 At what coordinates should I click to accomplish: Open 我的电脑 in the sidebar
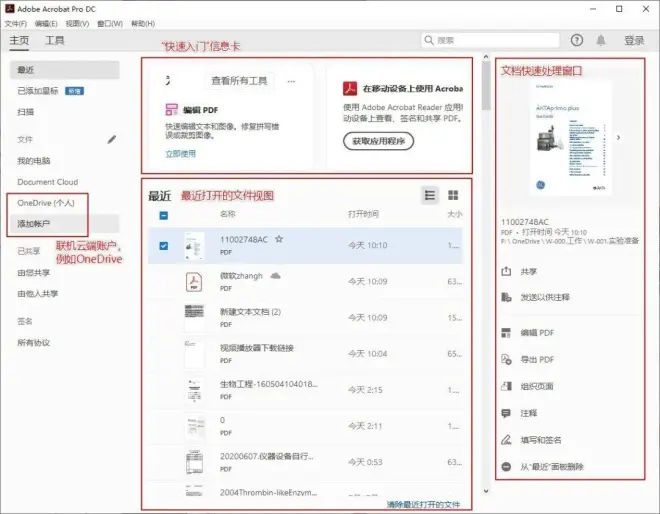coord(34,161)
